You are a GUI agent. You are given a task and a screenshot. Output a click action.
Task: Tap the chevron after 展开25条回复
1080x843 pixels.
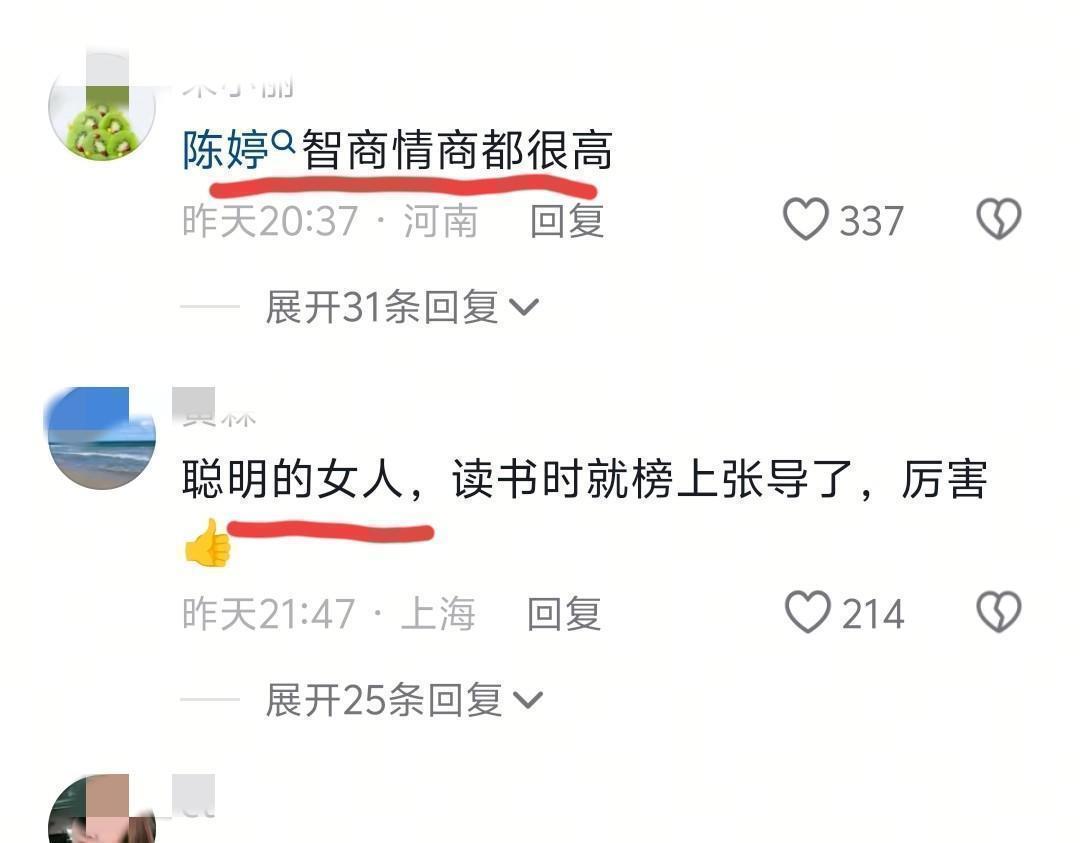click(528, 700)
